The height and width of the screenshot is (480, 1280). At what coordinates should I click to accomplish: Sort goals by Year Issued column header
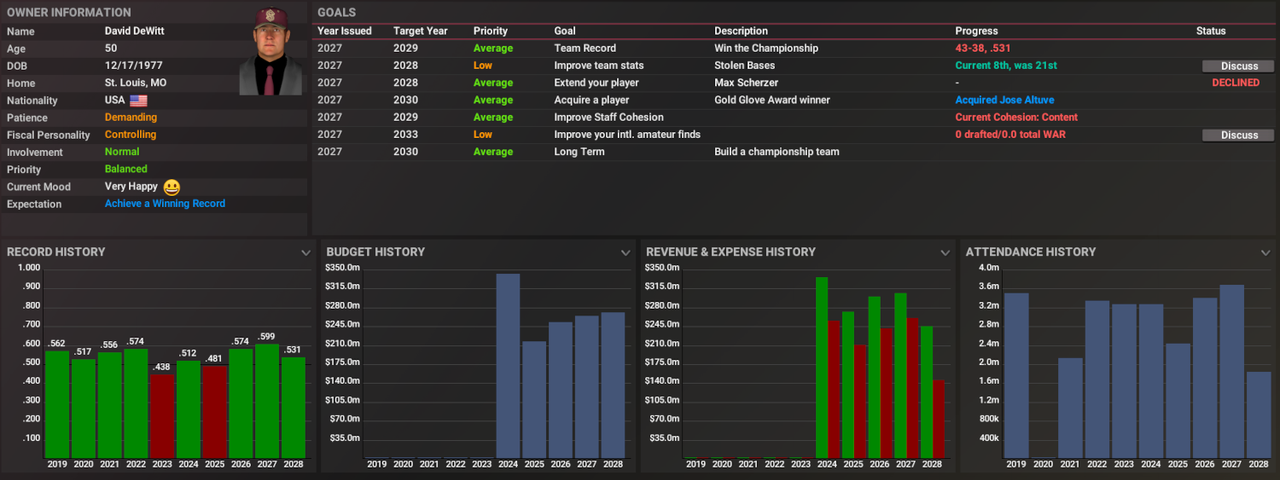(x=344, y=31)
